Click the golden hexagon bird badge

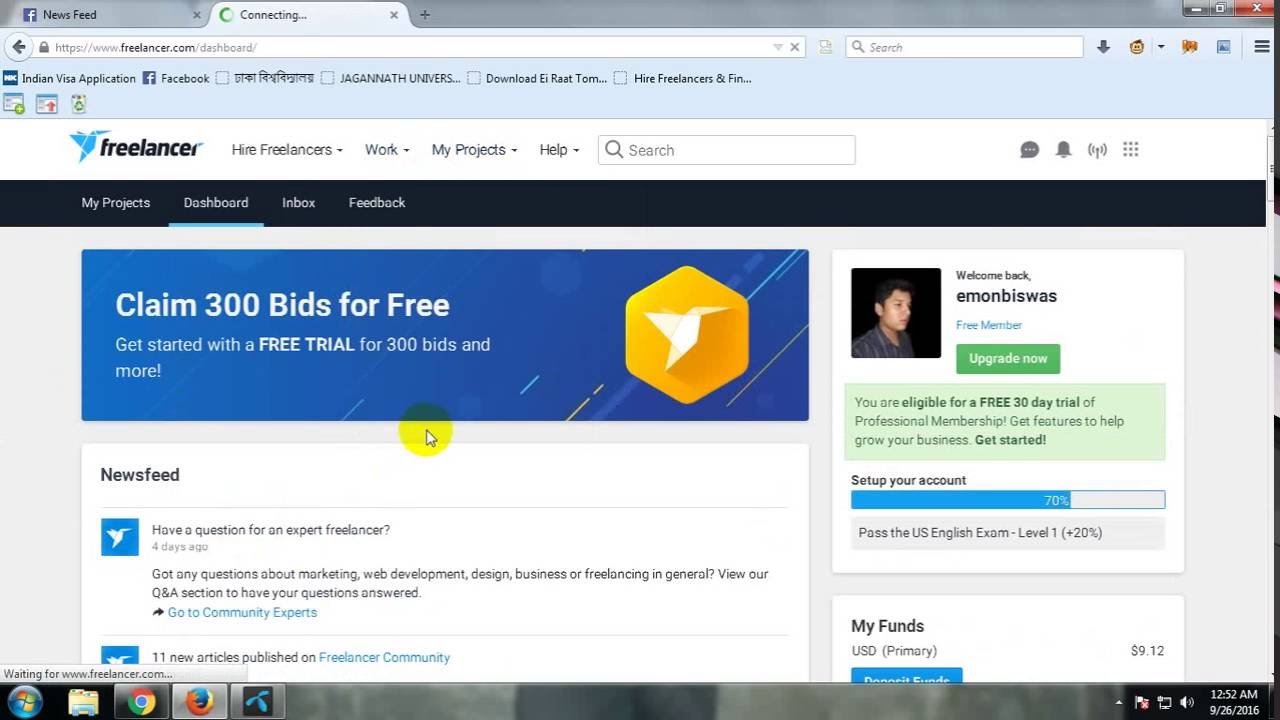[687, 334]
